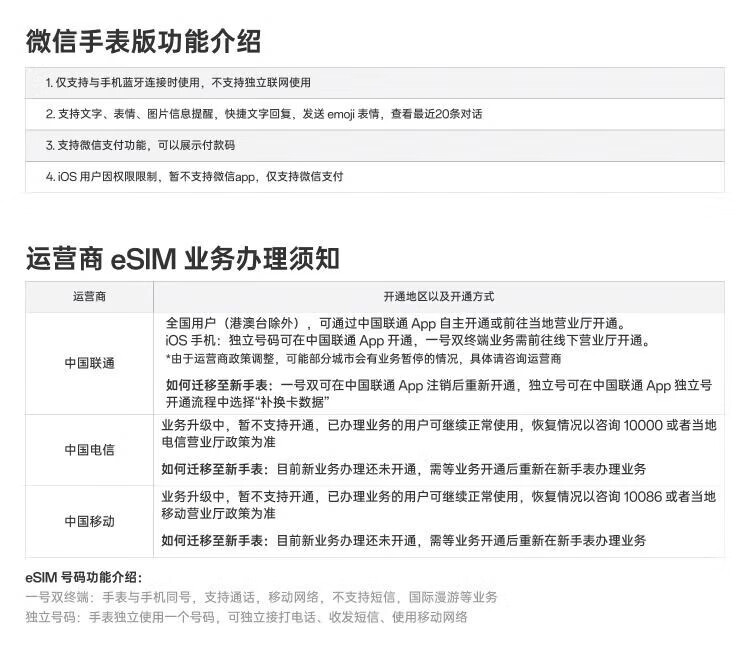
Task: Click row 4 about iOS 用户因权限限制
Action: (x=194, y=177)
